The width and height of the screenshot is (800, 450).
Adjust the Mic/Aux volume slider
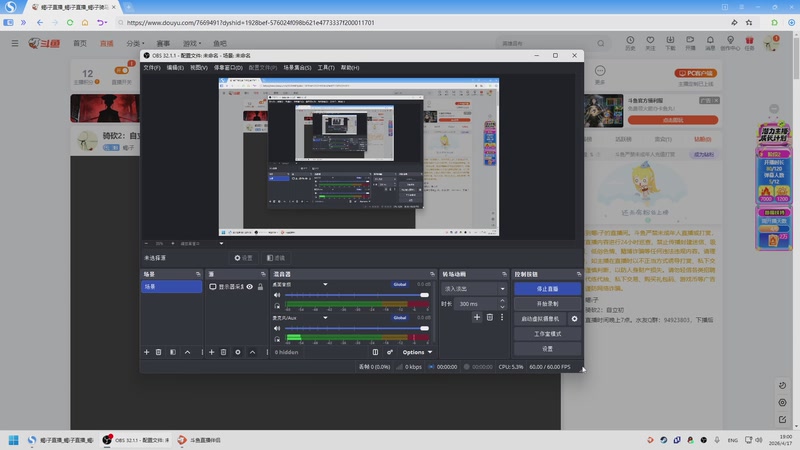point(357,328)
